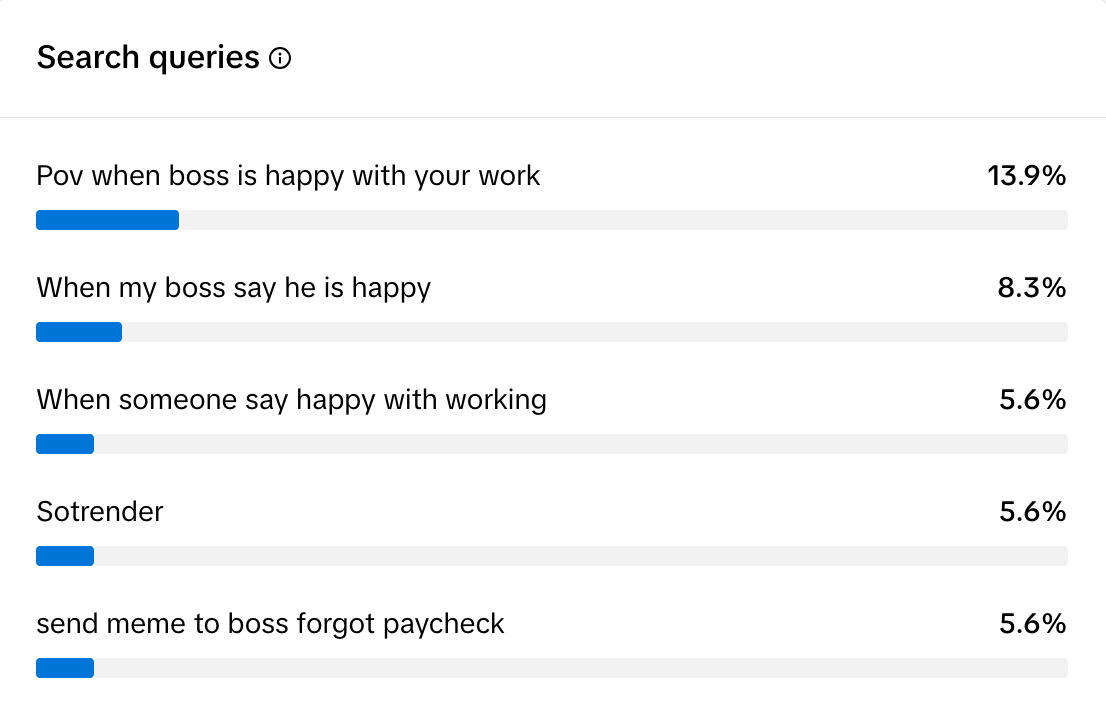This screenshot has height=708, width=1106.
Task: Click 'When someone say happy with working' query
Action: 291,400
